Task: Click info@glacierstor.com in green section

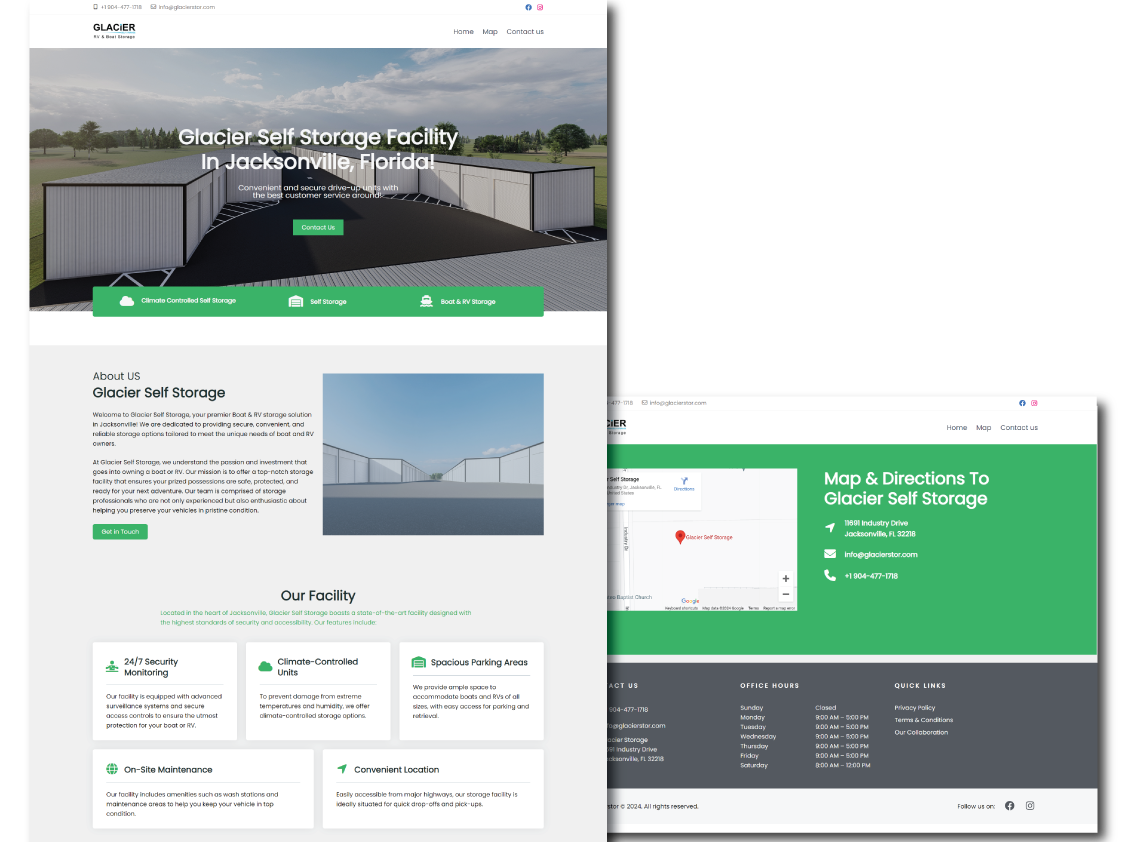Action: click(x=881, y=554)
